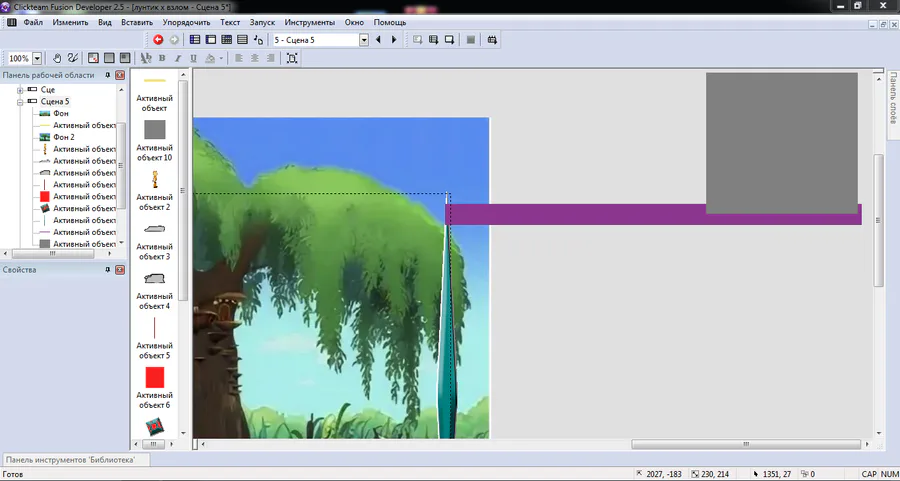
Task: Pin the Свойства panel
Action: tap(107, 270)
